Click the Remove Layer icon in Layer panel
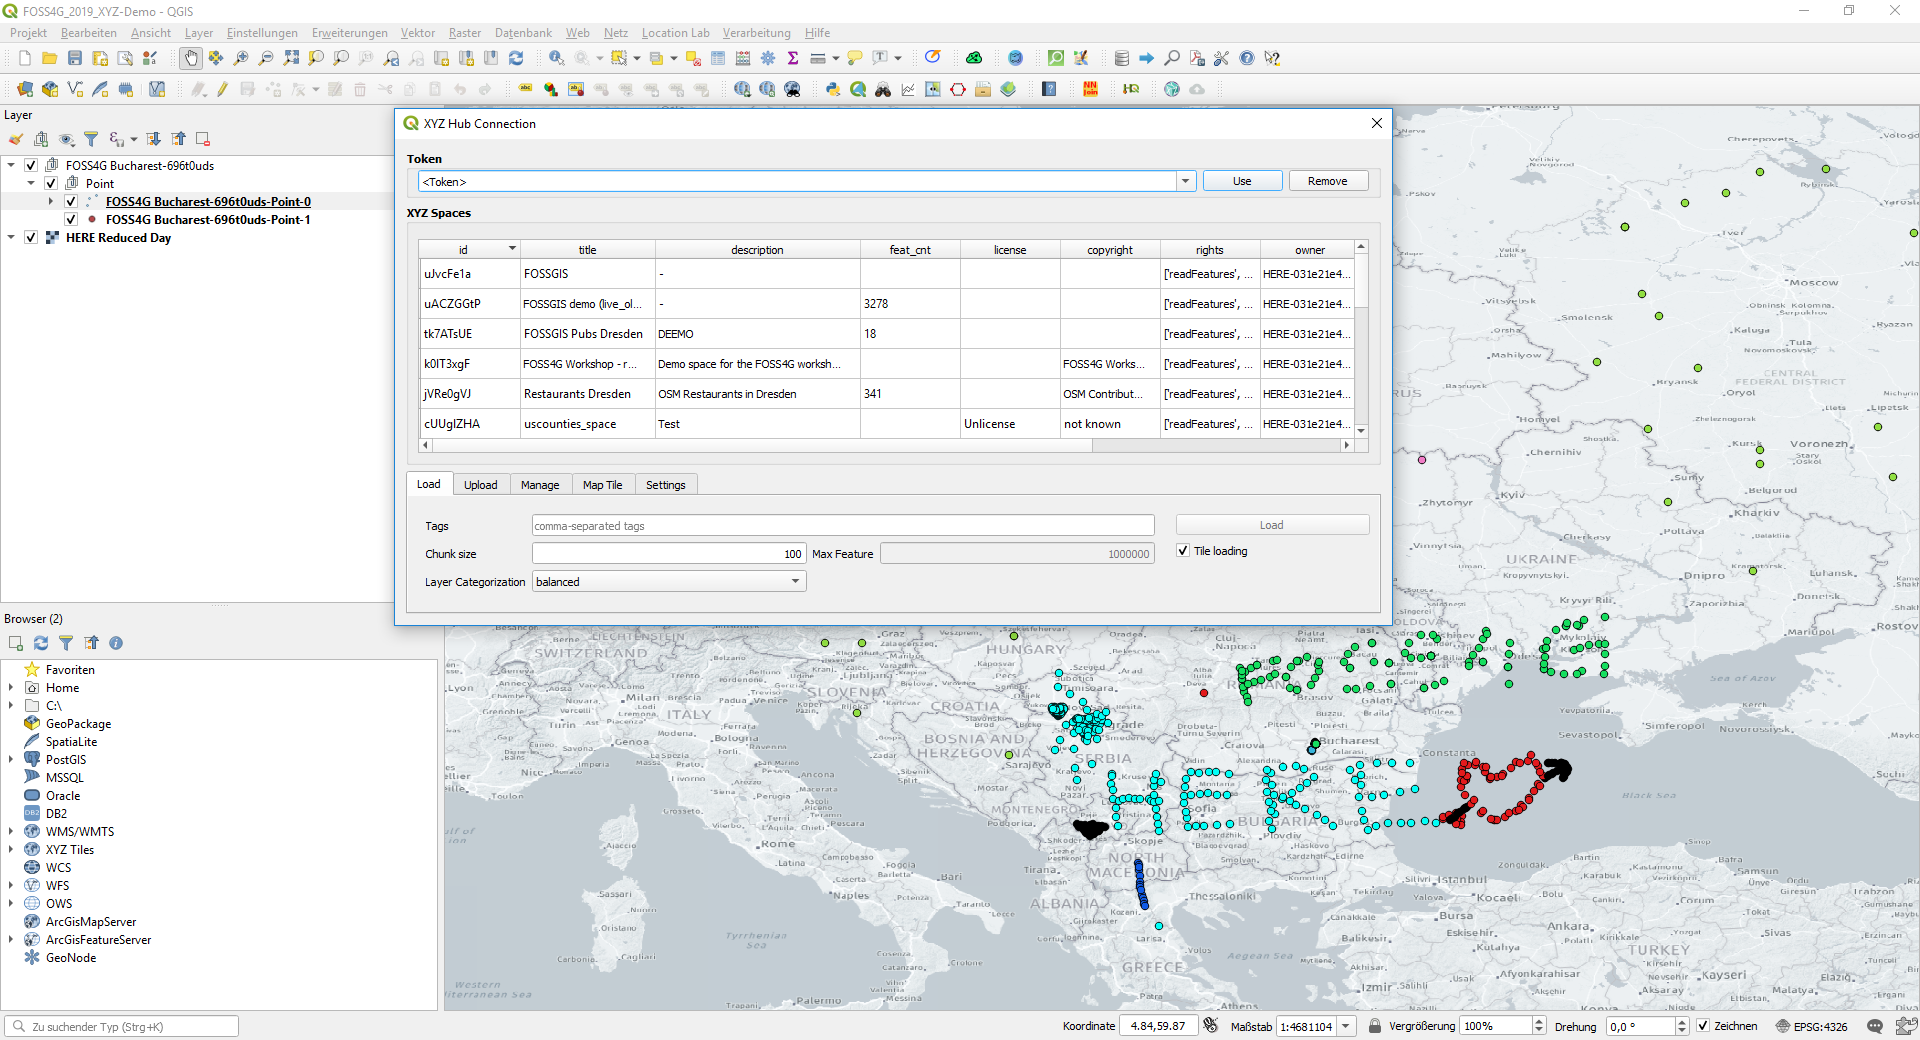This screenshot has width=1920, height=1040. point(203,139)
